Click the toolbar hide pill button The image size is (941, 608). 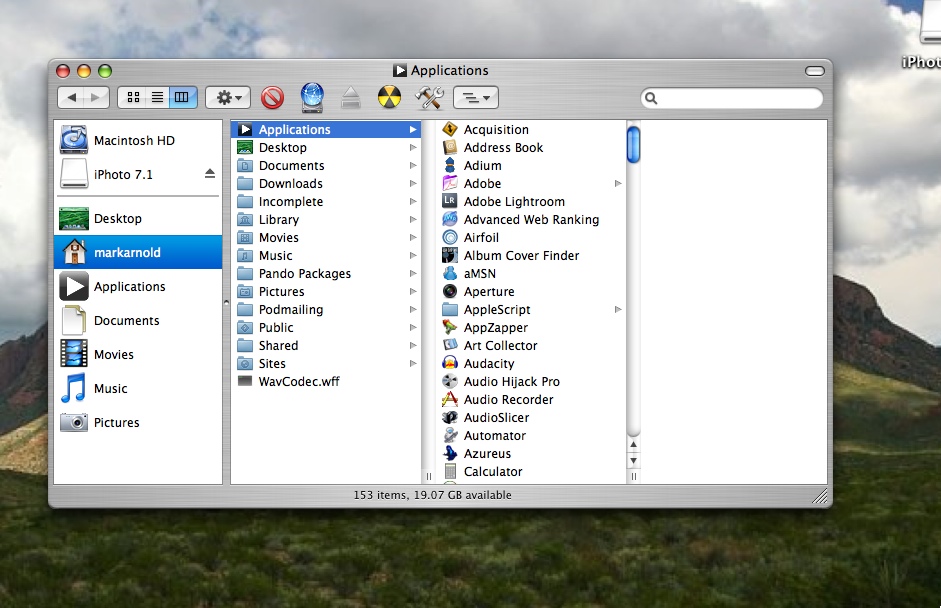click(x=814, y=71)
